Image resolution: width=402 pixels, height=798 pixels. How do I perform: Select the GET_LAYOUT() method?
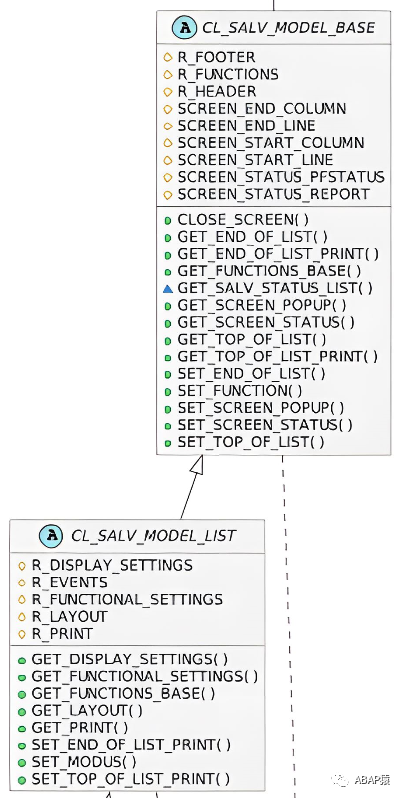tap(87, 710)
